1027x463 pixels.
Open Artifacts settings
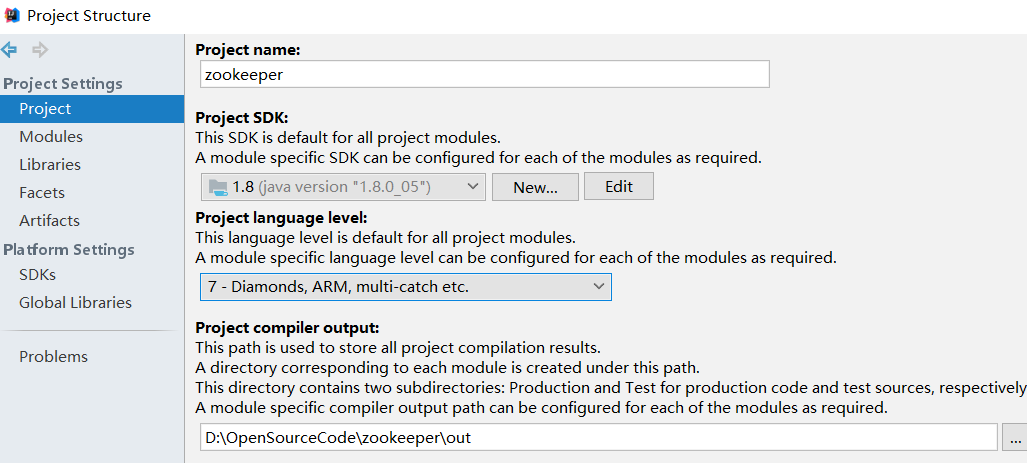coord(49,221)
